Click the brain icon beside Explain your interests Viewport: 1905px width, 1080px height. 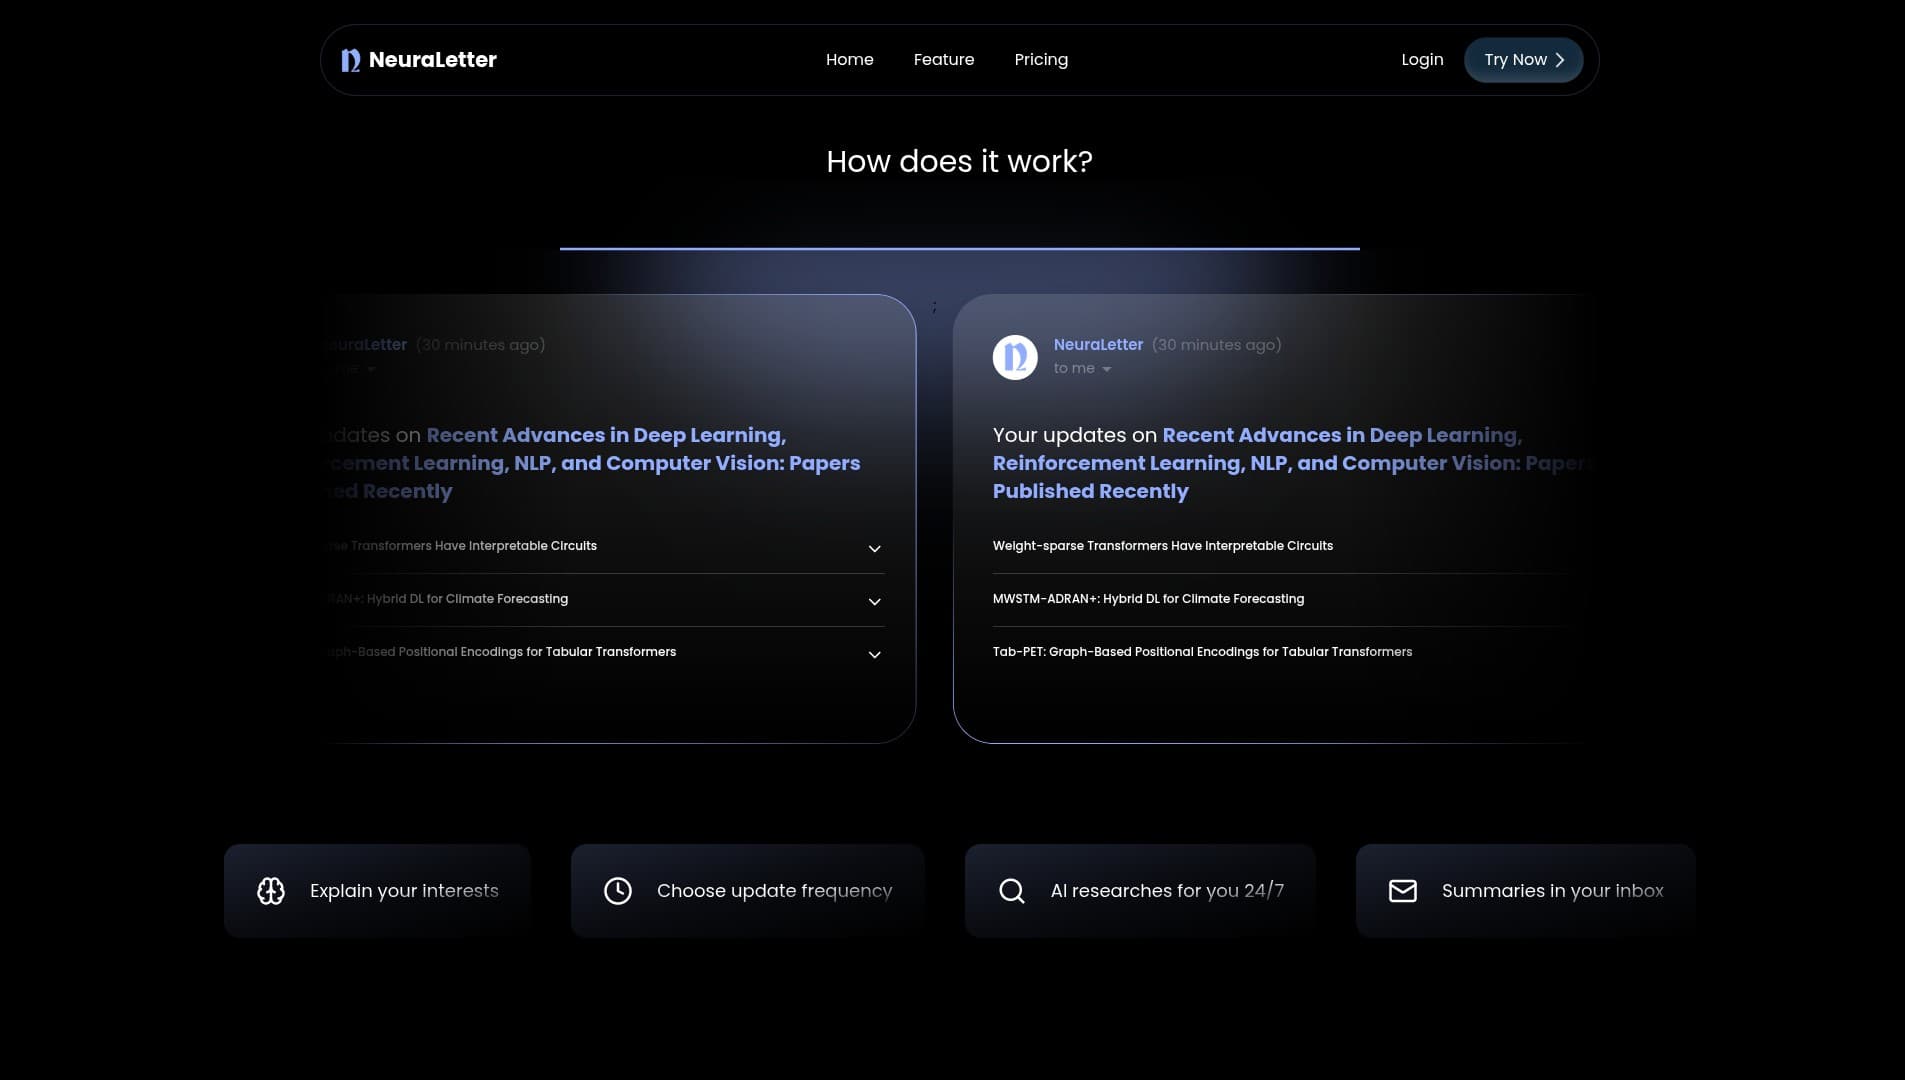pyautogui.click(x=271, y=891)
